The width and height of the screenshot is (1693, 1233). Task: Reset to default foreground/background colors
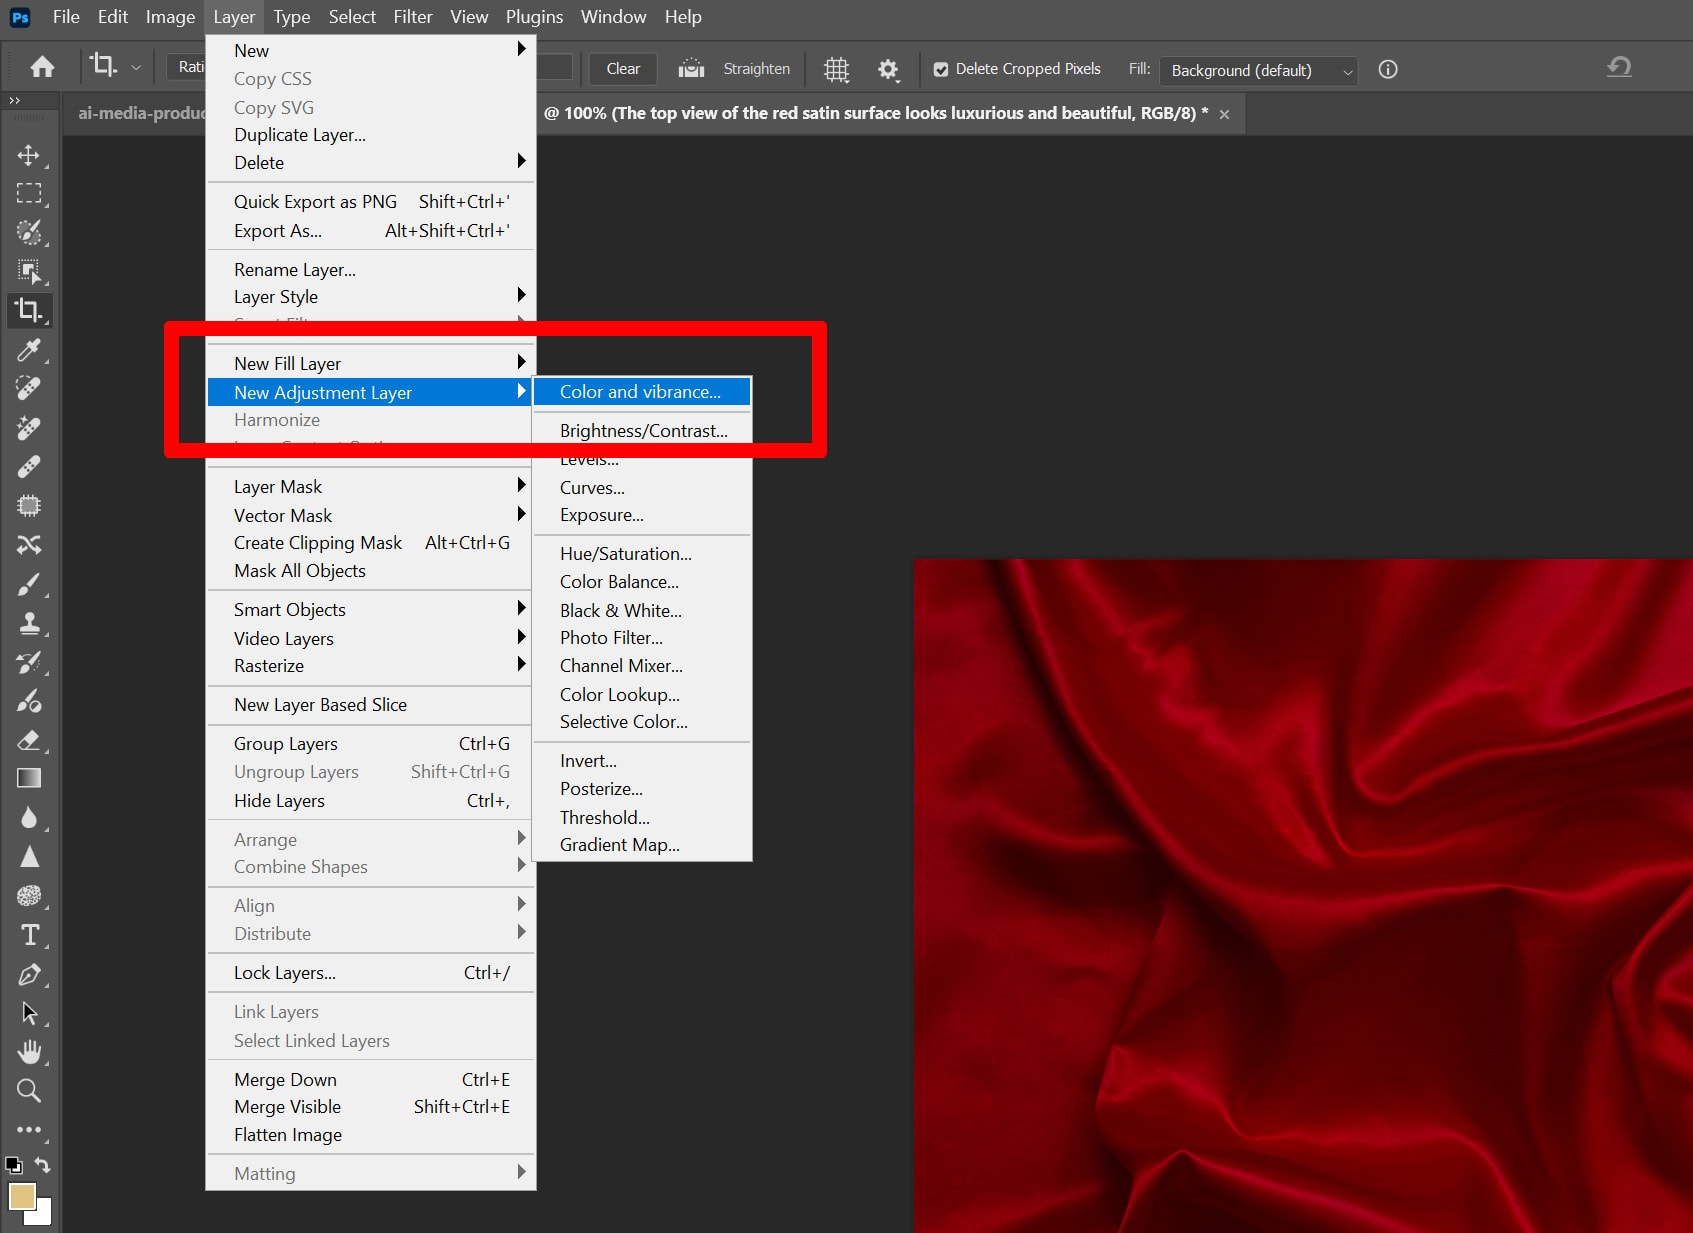[x=13, y=1165]
